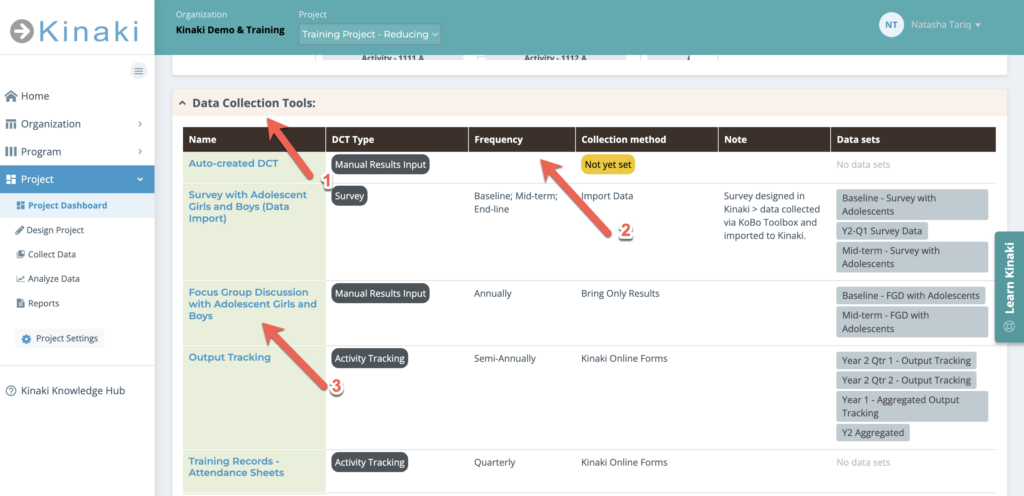Click the Analyze Data chart icon
Viewport: 1024px width, 496px height.
tap(20, 279)
